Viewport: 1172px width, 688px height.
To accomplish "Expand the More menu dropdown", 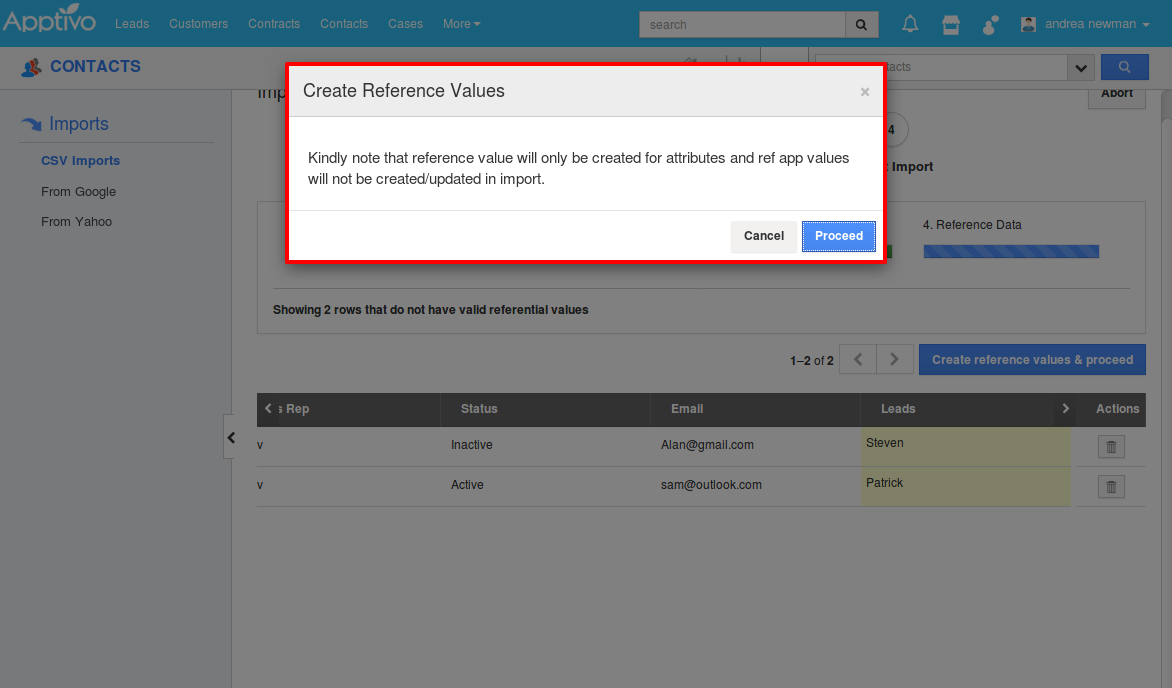I will pos(461,23).
